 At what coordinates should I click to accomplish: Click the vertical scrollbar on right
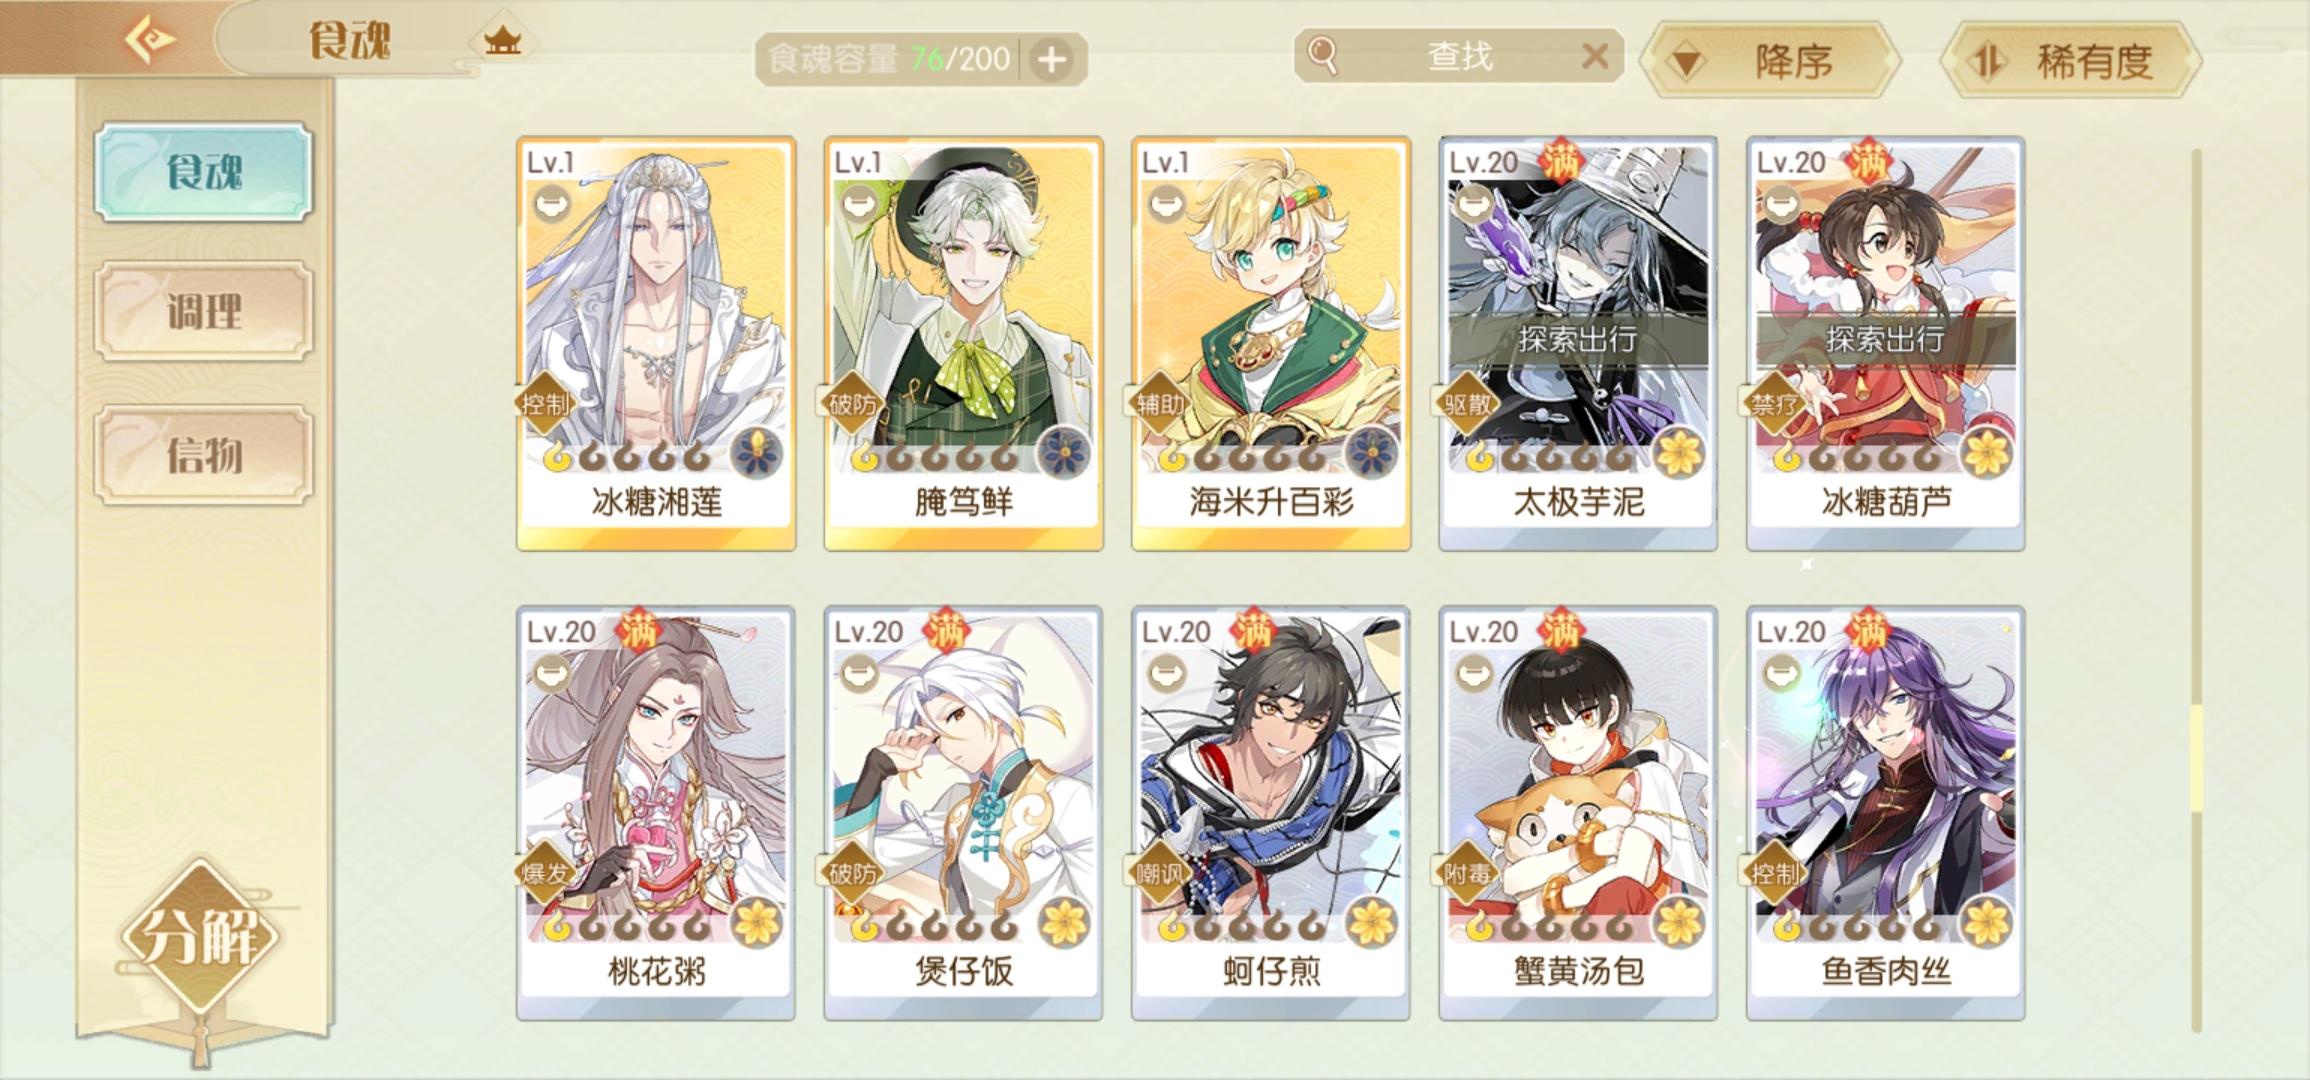tap(2196, 590)
